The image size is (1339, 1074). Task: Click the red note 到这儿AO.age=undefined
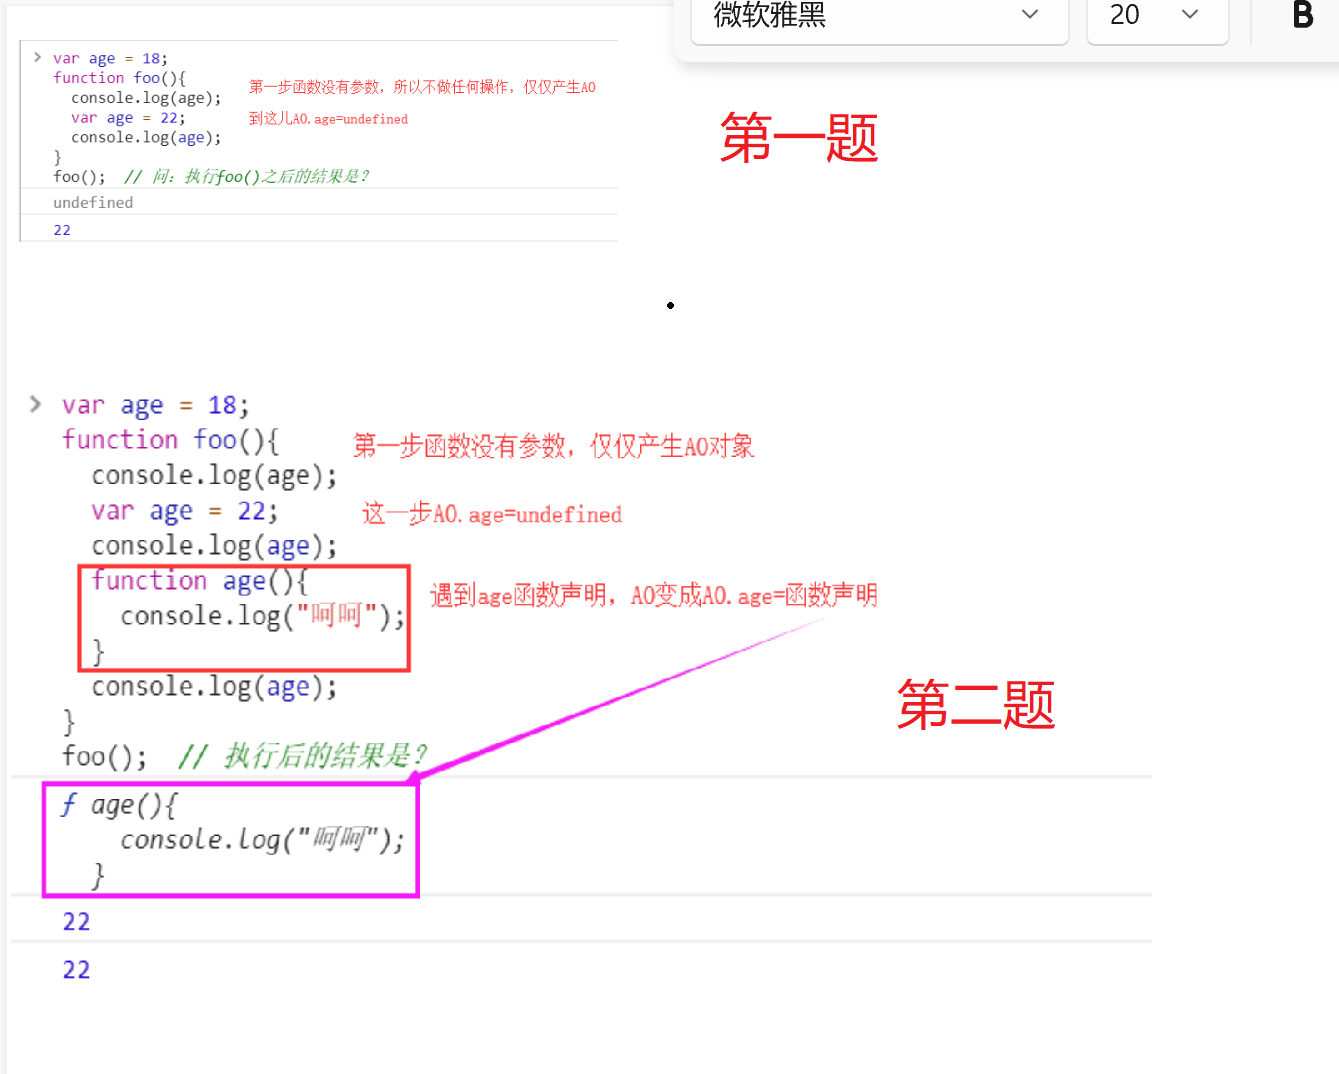click(x=328, y=118)
